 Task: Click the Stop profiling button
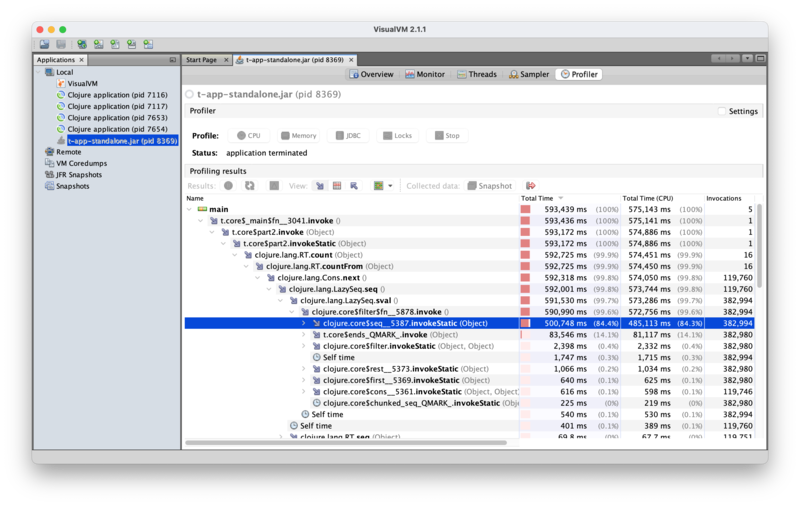(447, 136)
